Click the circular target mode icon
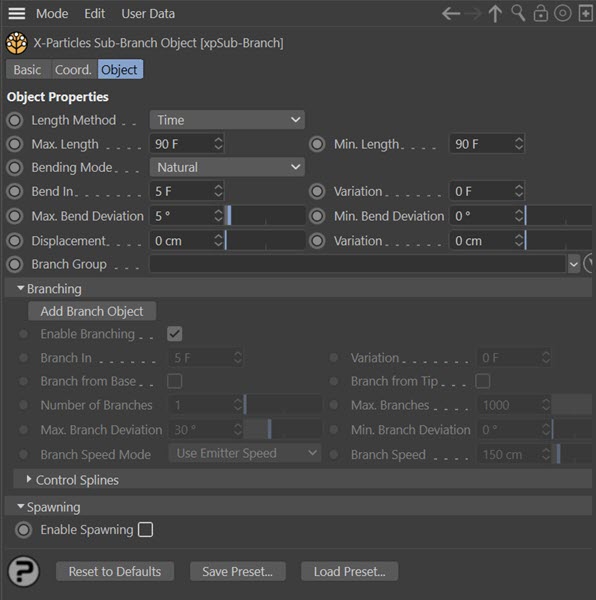Viewport: 596px width, 600px height. [563, 14]
